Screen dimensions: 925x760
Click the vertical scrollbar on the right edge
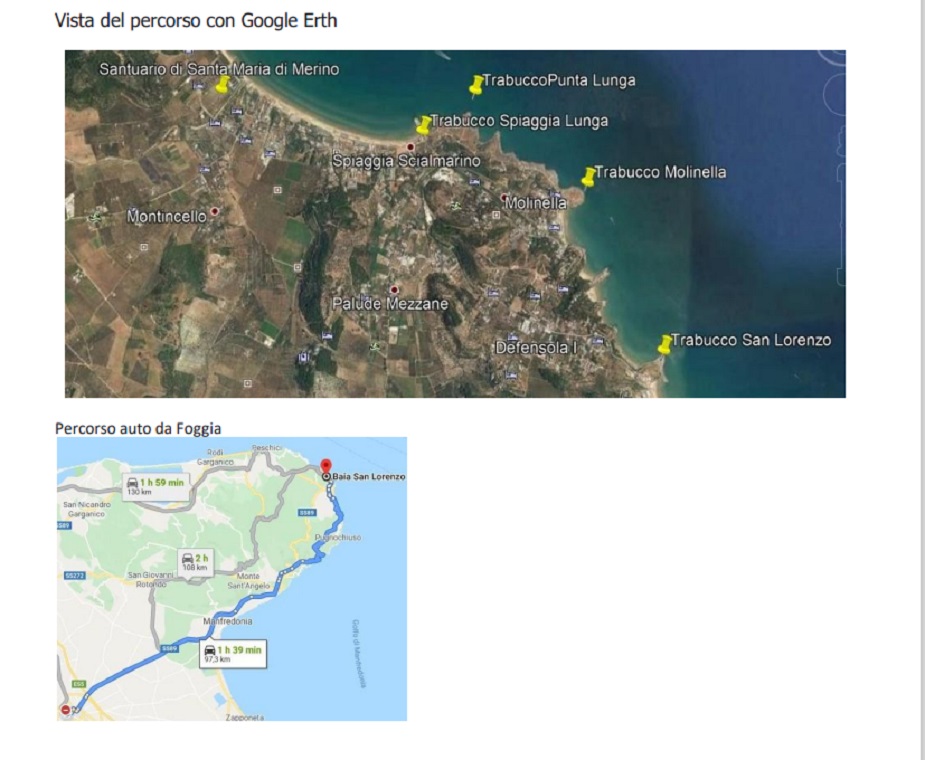pos(923,380)
